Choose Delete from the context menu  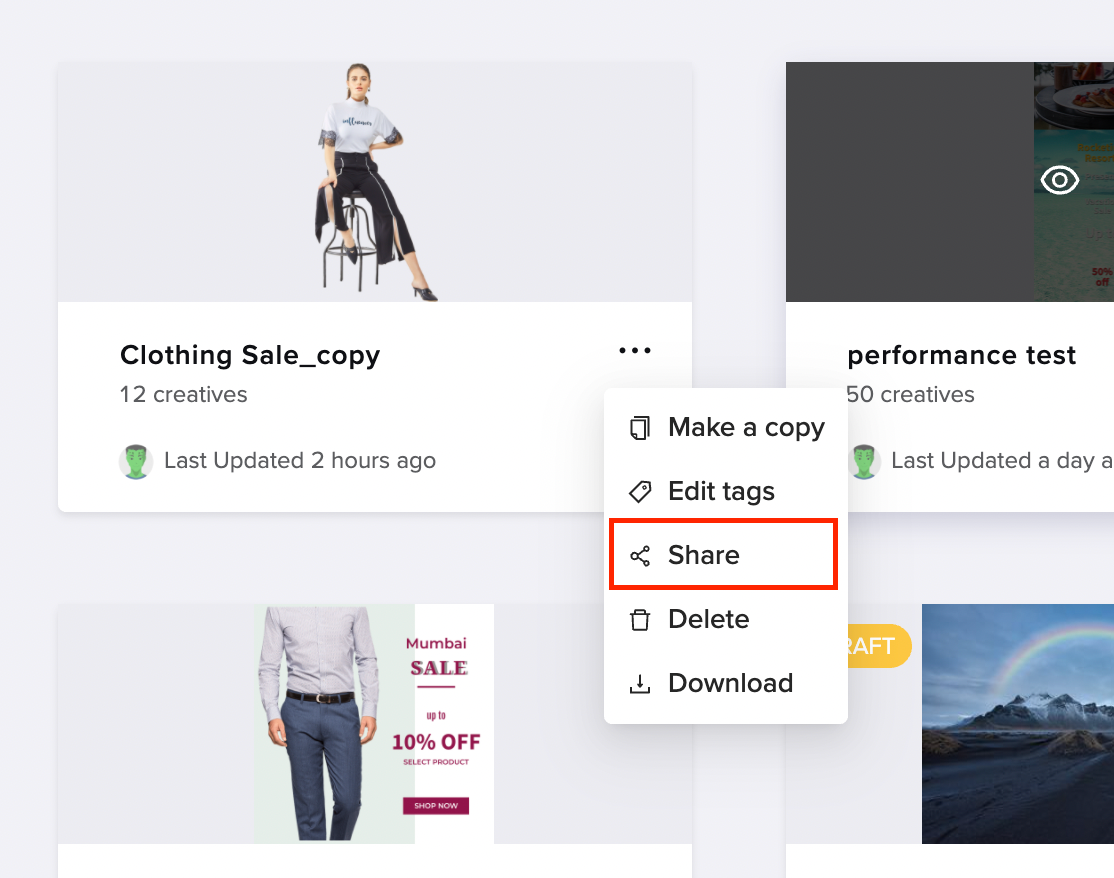point(725,619)
